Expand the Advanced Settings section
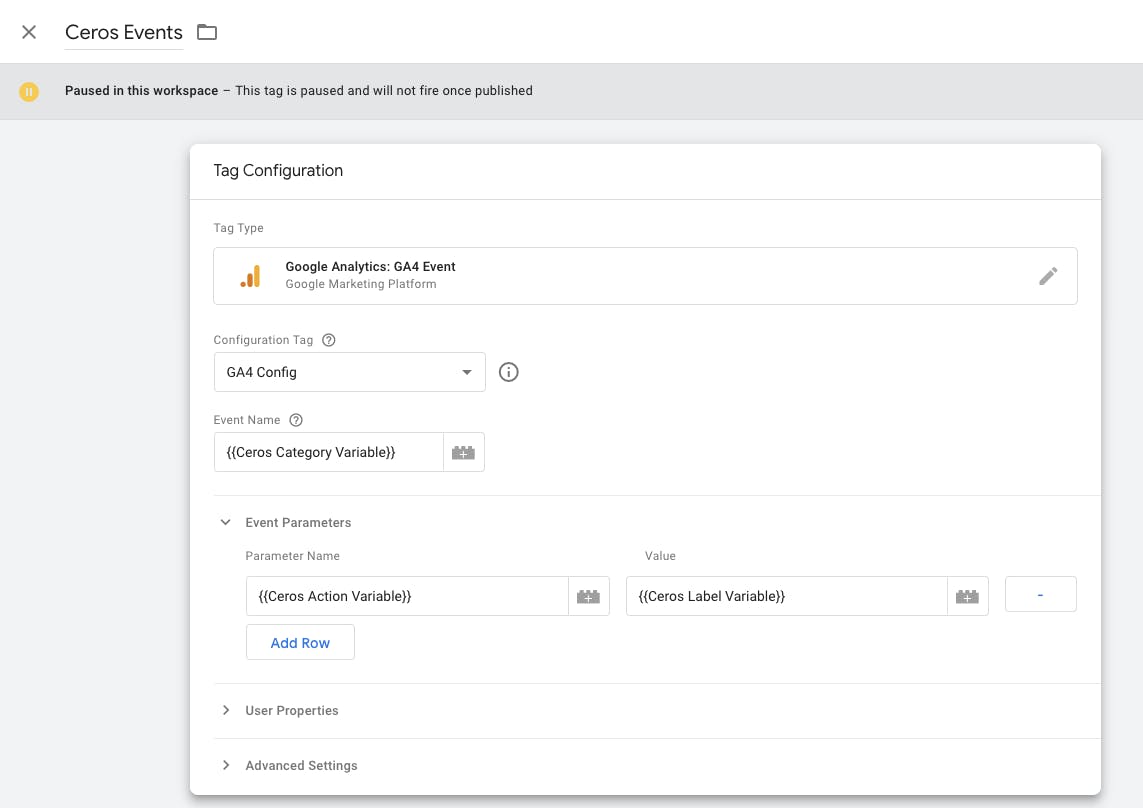The image size is (1143, 808). [226, 765]
